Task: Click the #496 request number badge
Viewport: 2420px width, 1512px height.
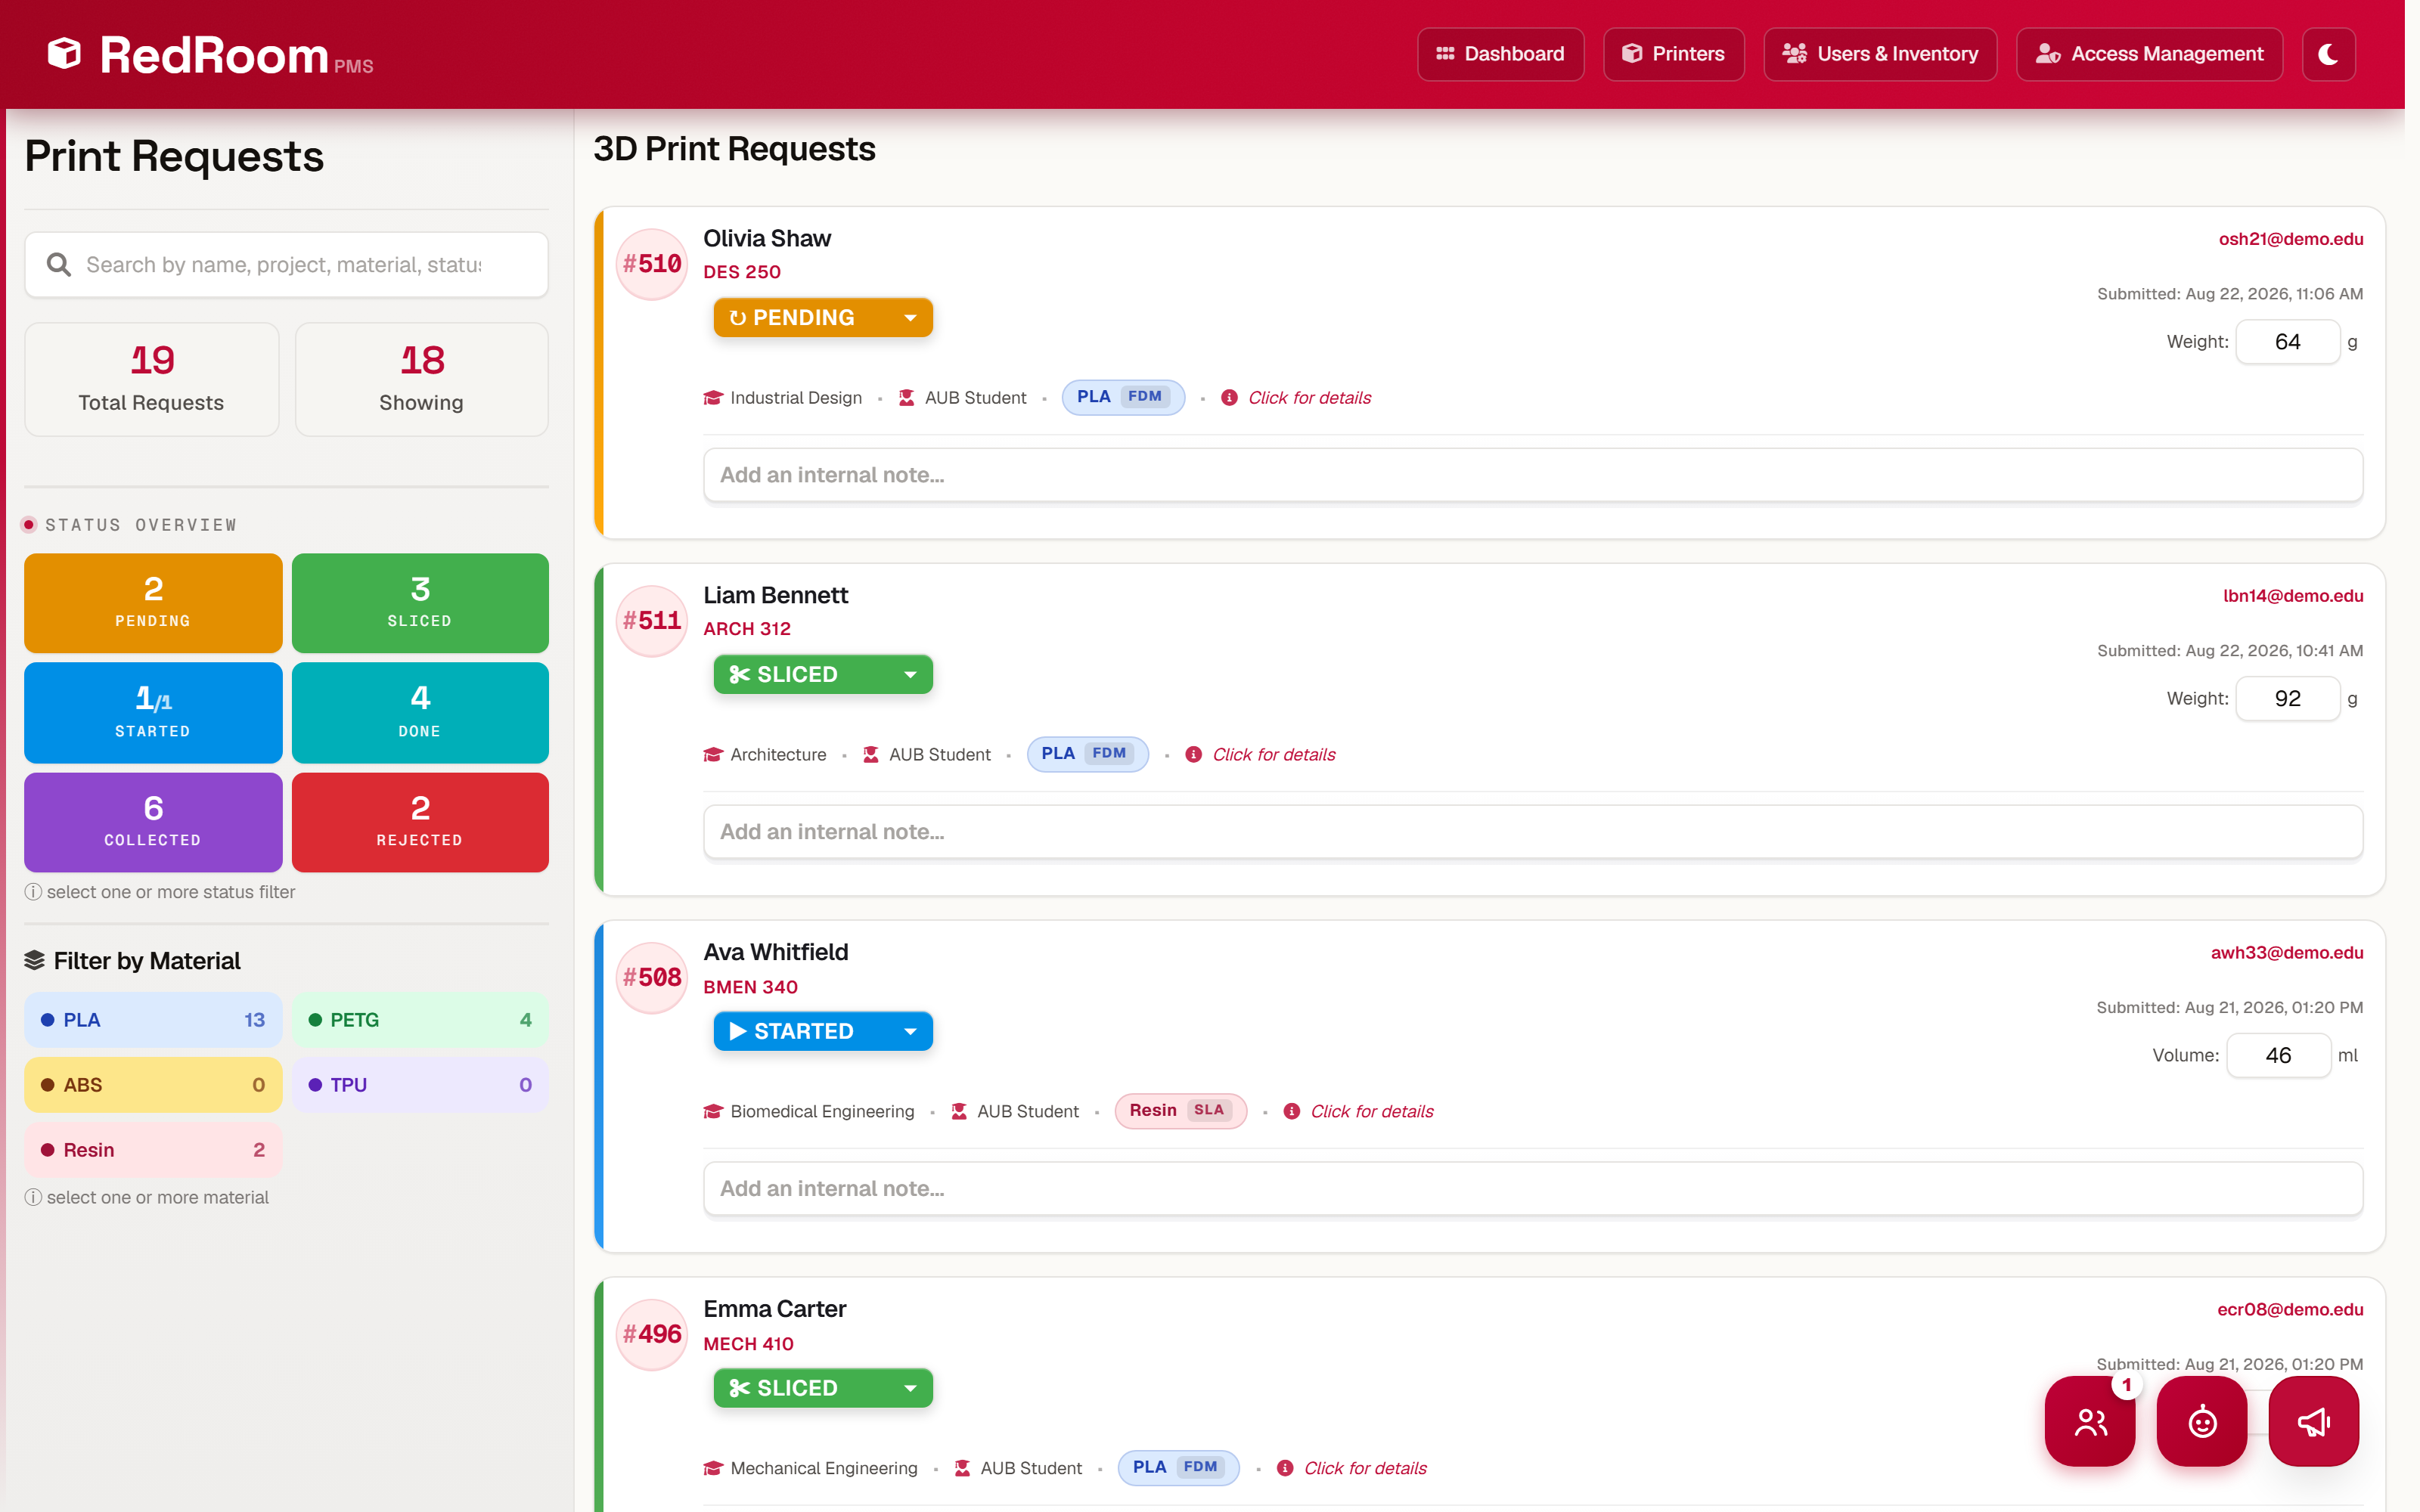Action: click(x=652, y=1335)
